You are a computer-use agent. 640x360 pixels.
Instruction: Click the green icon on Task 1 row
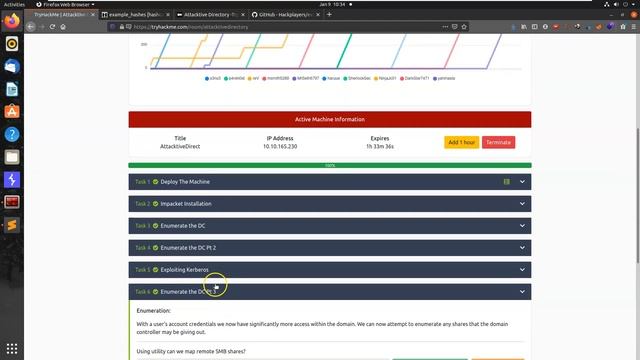(507, 182)
